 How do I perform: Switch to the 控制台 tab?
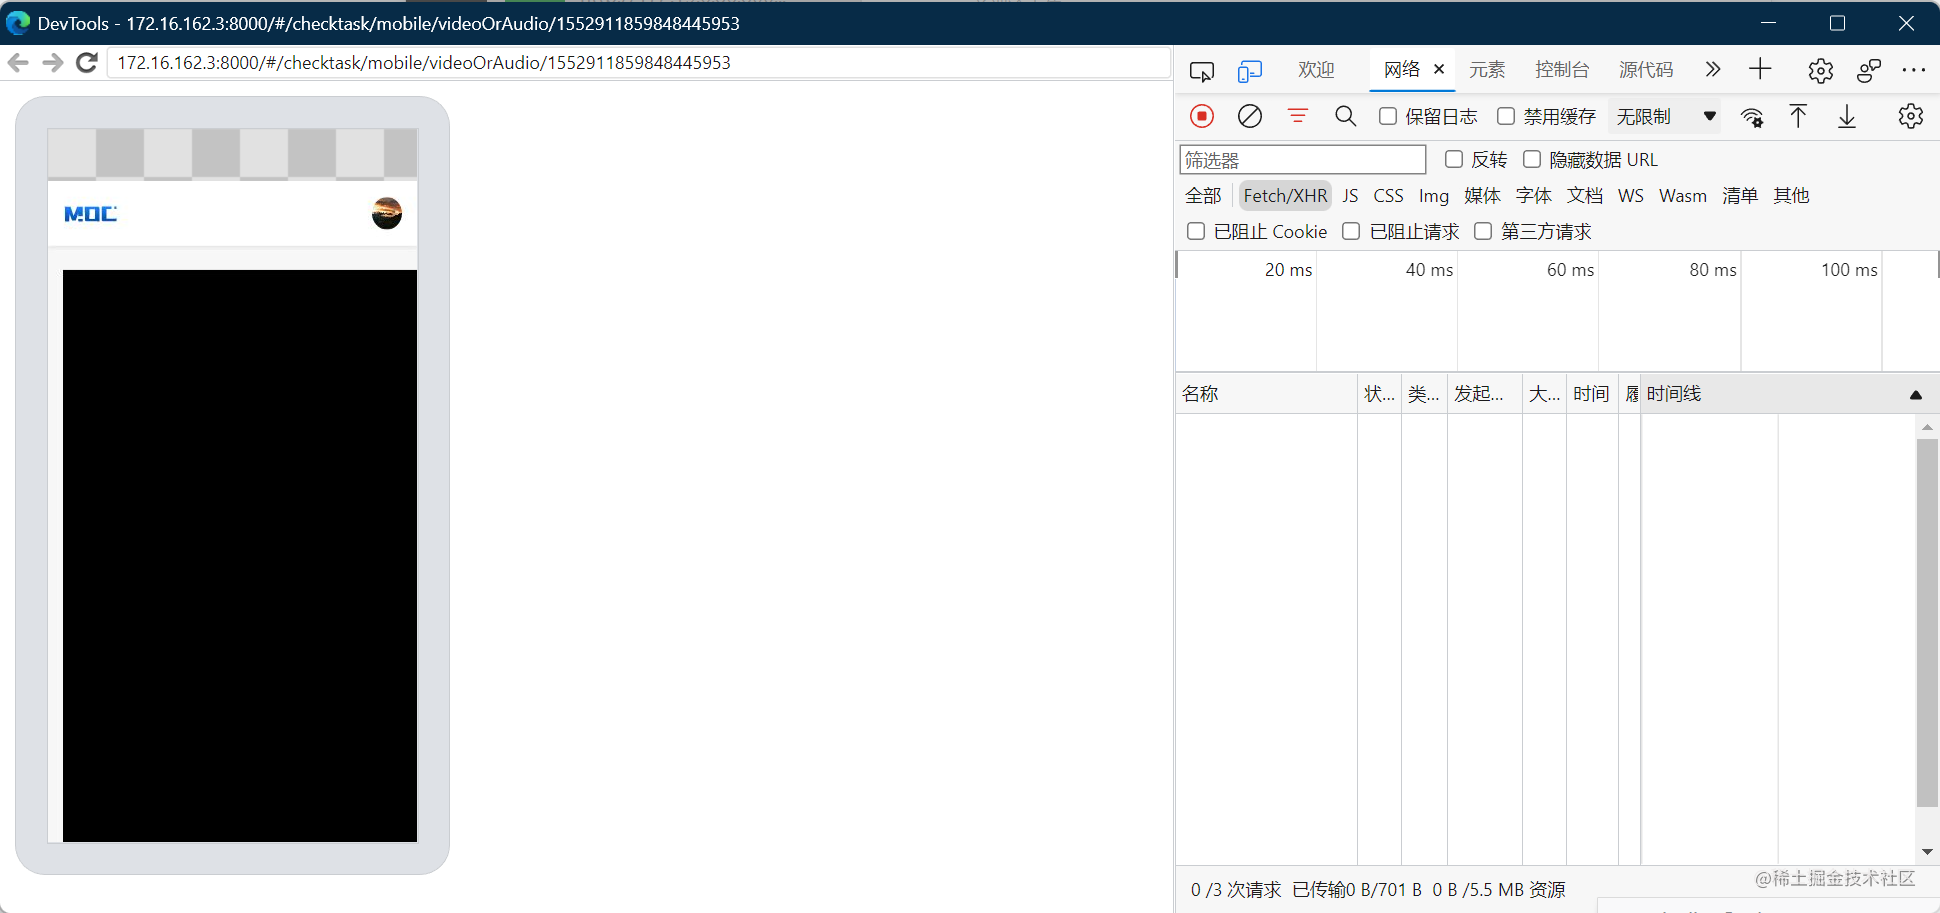1562,70
